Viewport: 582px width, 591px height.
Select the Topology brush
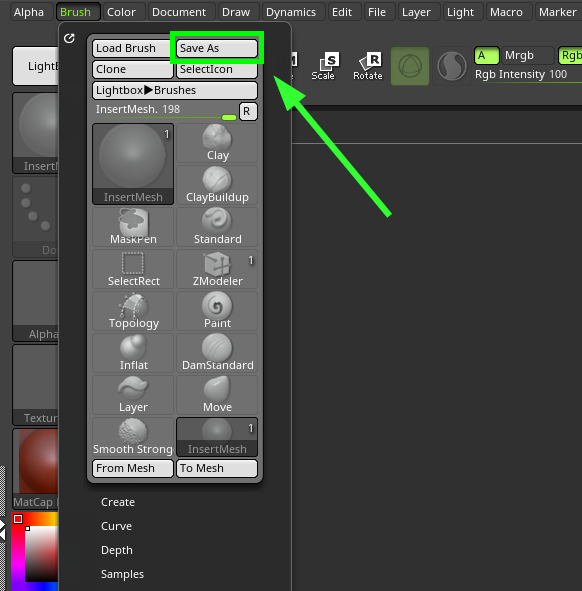coord(133,311)
